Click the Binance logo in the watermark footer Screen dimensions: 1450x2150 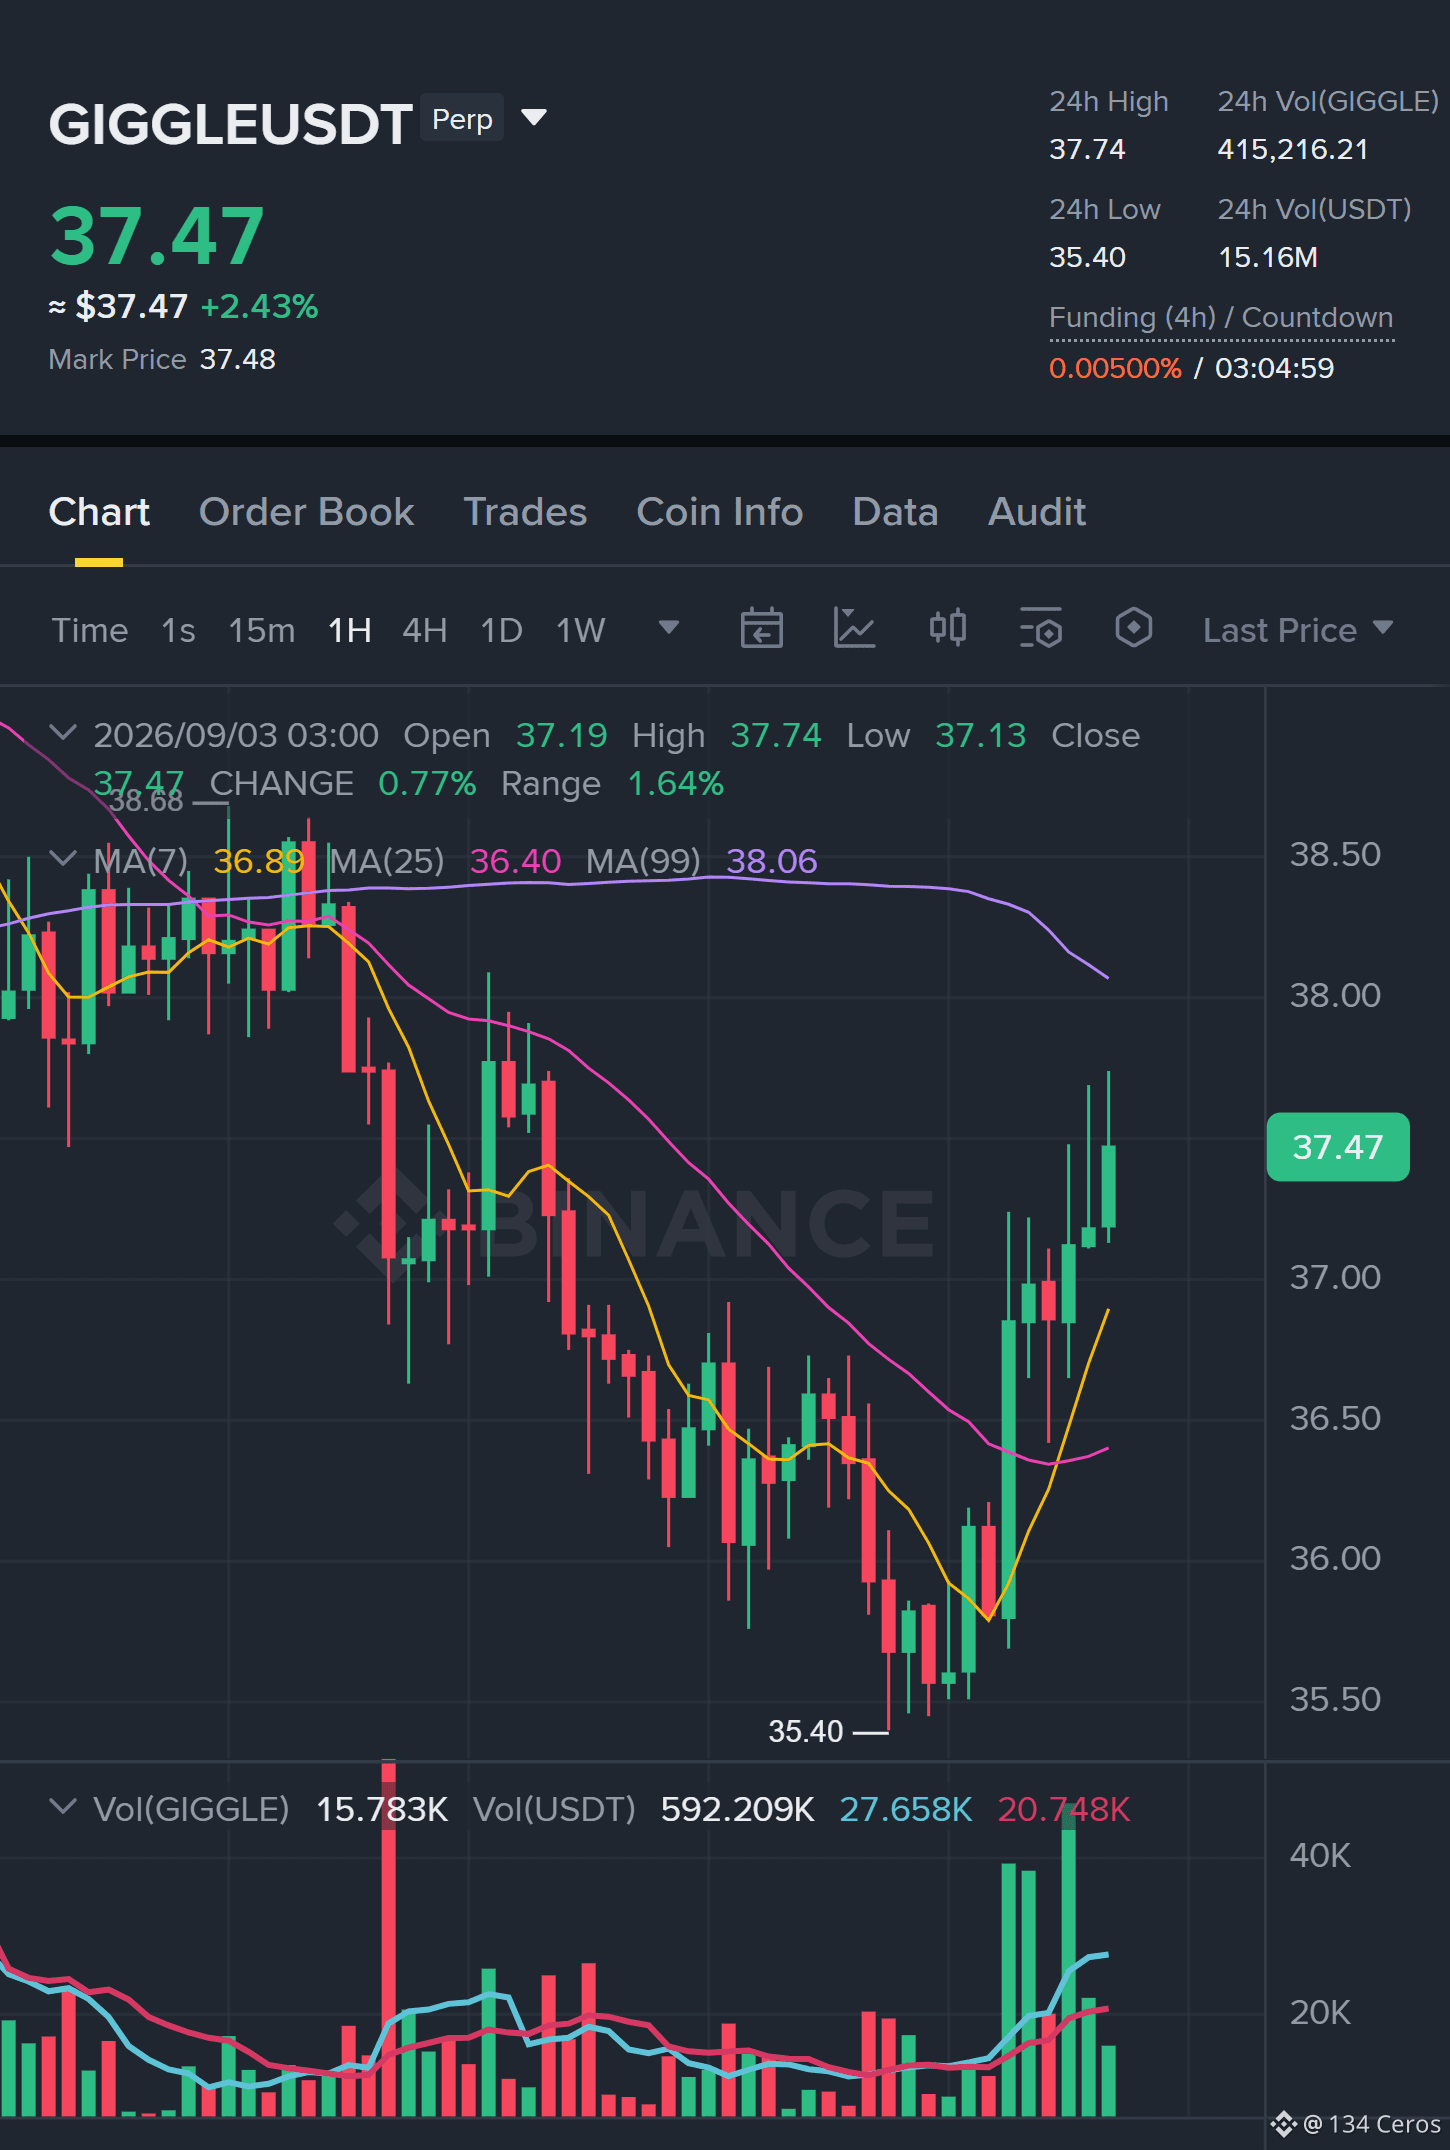coord(1284,2123)
